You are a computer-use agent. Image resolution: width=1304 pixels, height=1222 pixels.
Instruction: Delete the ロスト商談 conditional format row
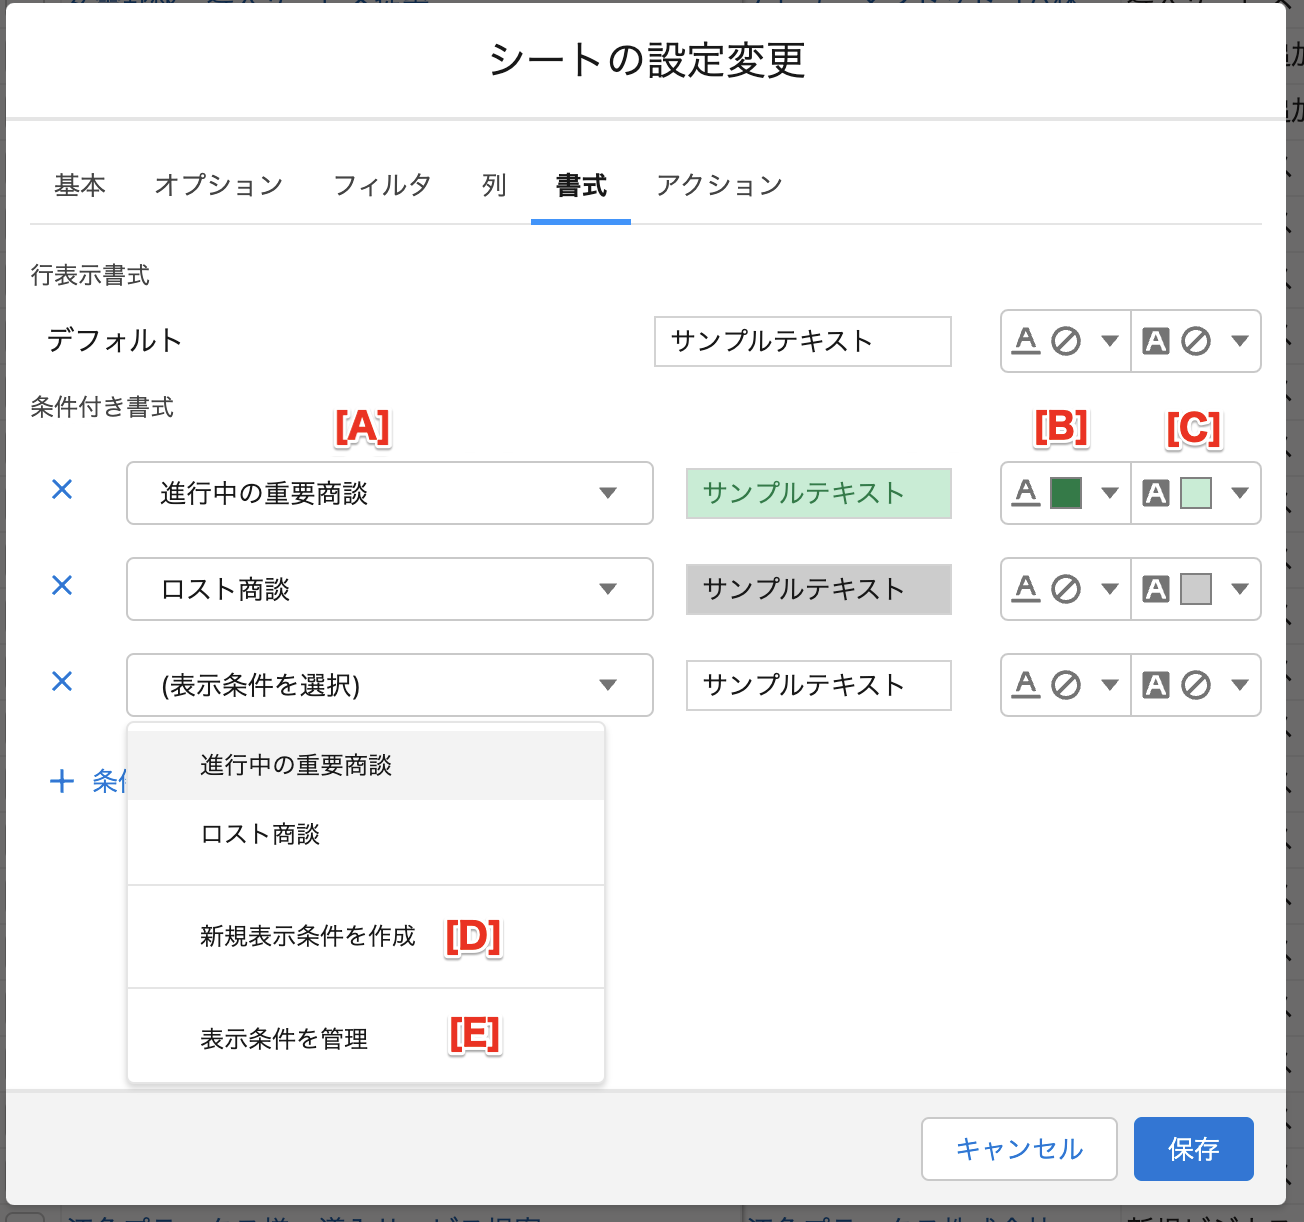point(62,586)
